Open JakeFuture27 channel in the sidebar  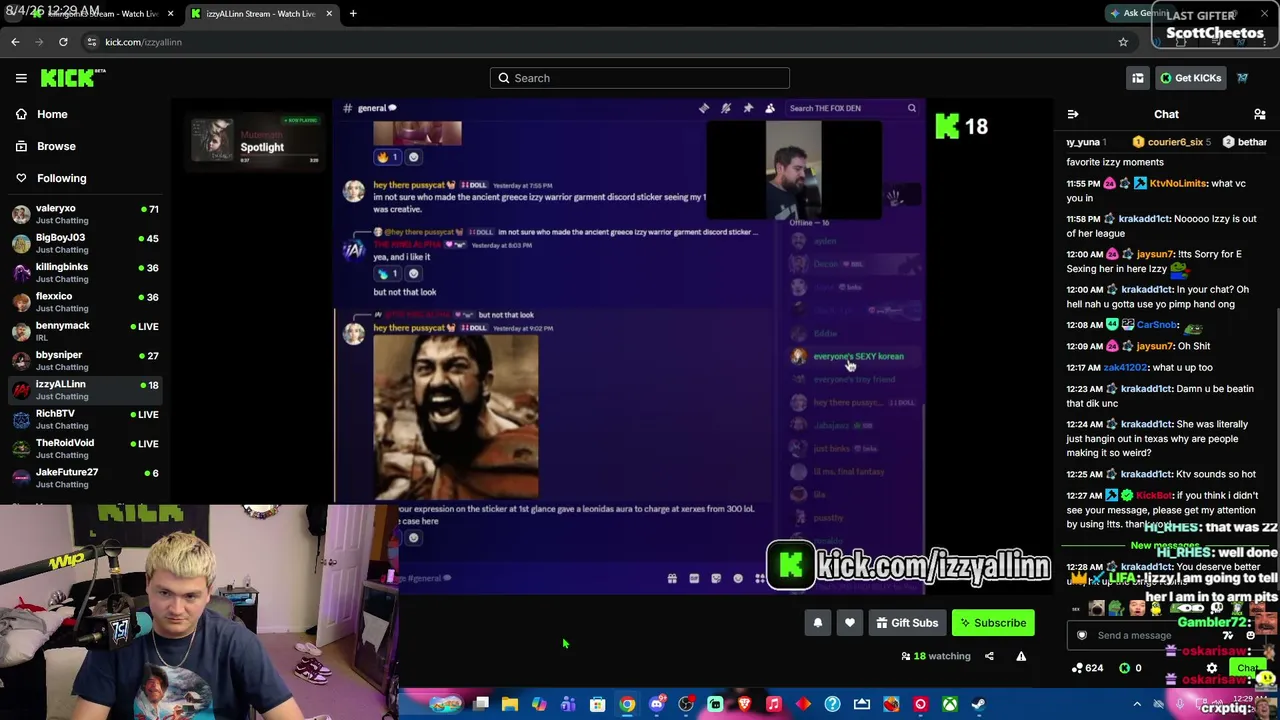(x=86, y=477)
